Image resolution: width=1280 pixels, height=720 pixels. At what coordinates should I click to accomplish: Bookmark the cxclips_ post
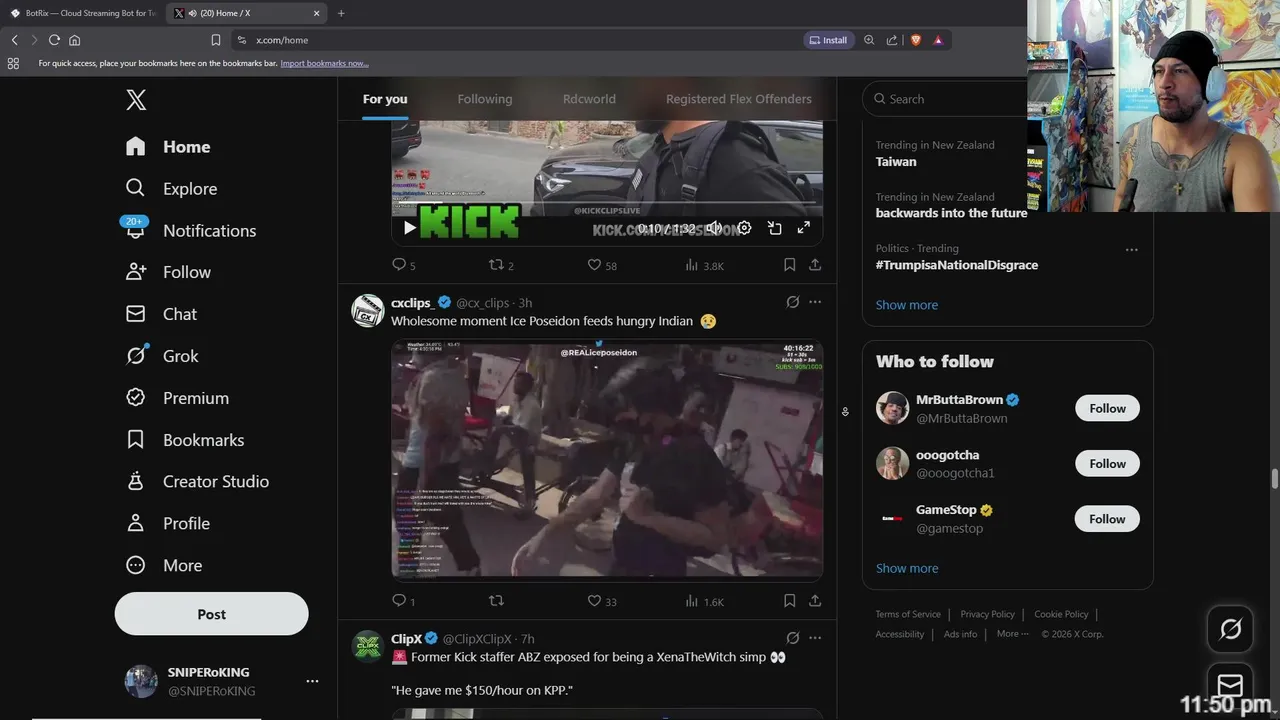click(x=789, y=601)
